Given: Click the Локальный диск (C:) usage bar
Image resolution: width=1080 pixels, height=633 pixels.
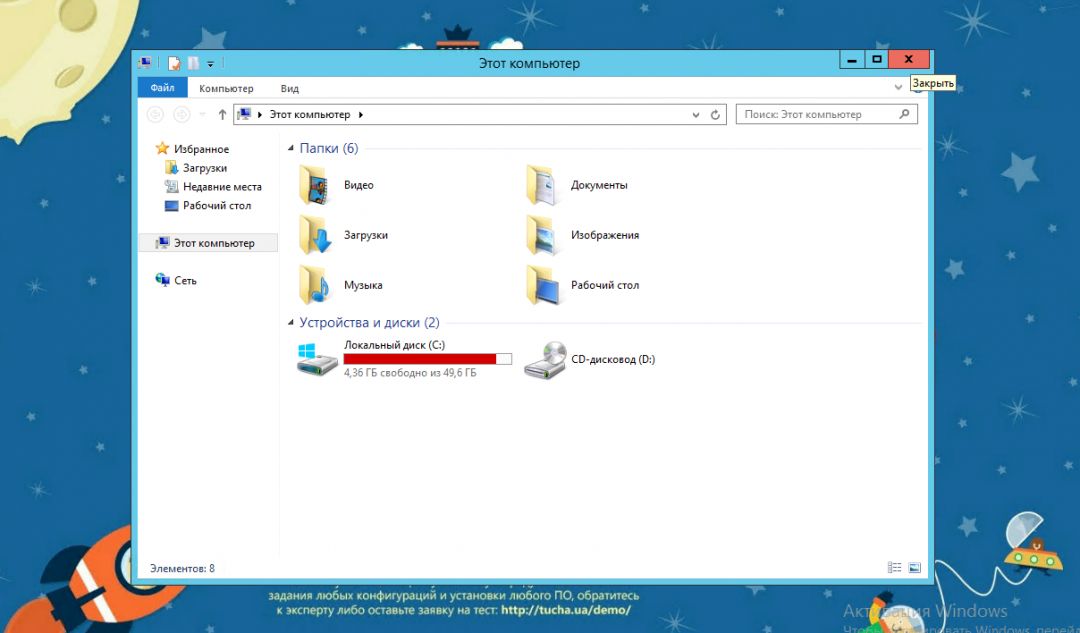Looking at the screenshot, I should point(427,359).
